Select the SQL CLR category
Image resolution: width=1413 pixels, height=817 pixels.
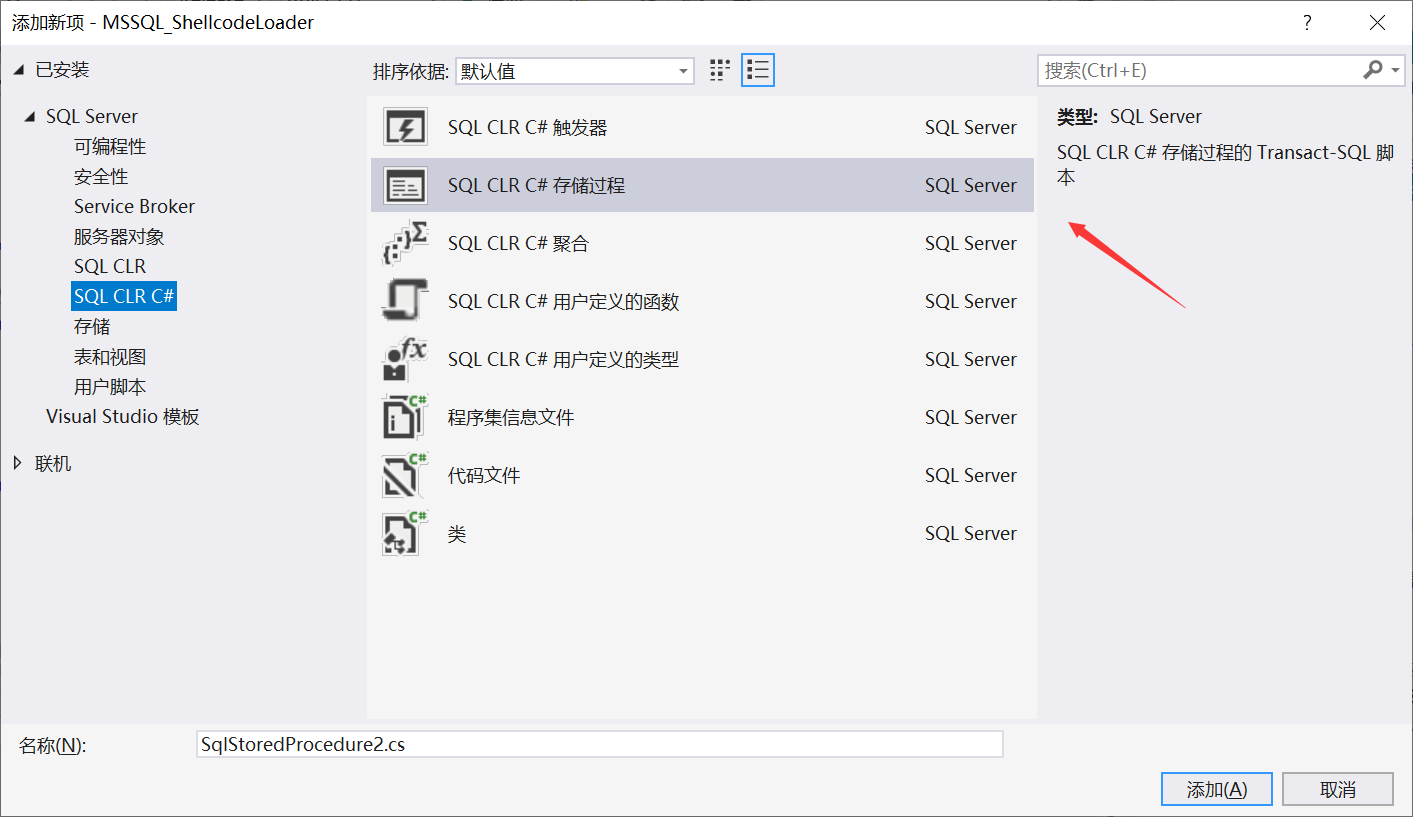110,267
